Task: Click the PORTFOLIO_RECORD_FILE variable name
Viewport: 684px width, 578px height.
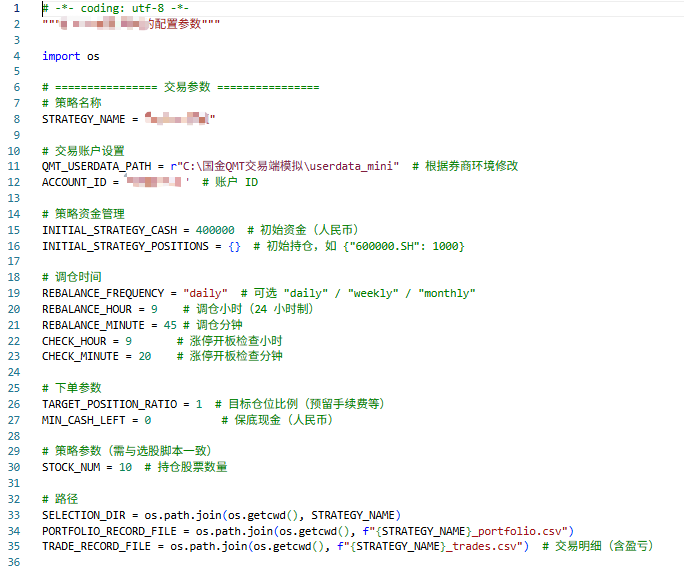Action: (109, 530)
